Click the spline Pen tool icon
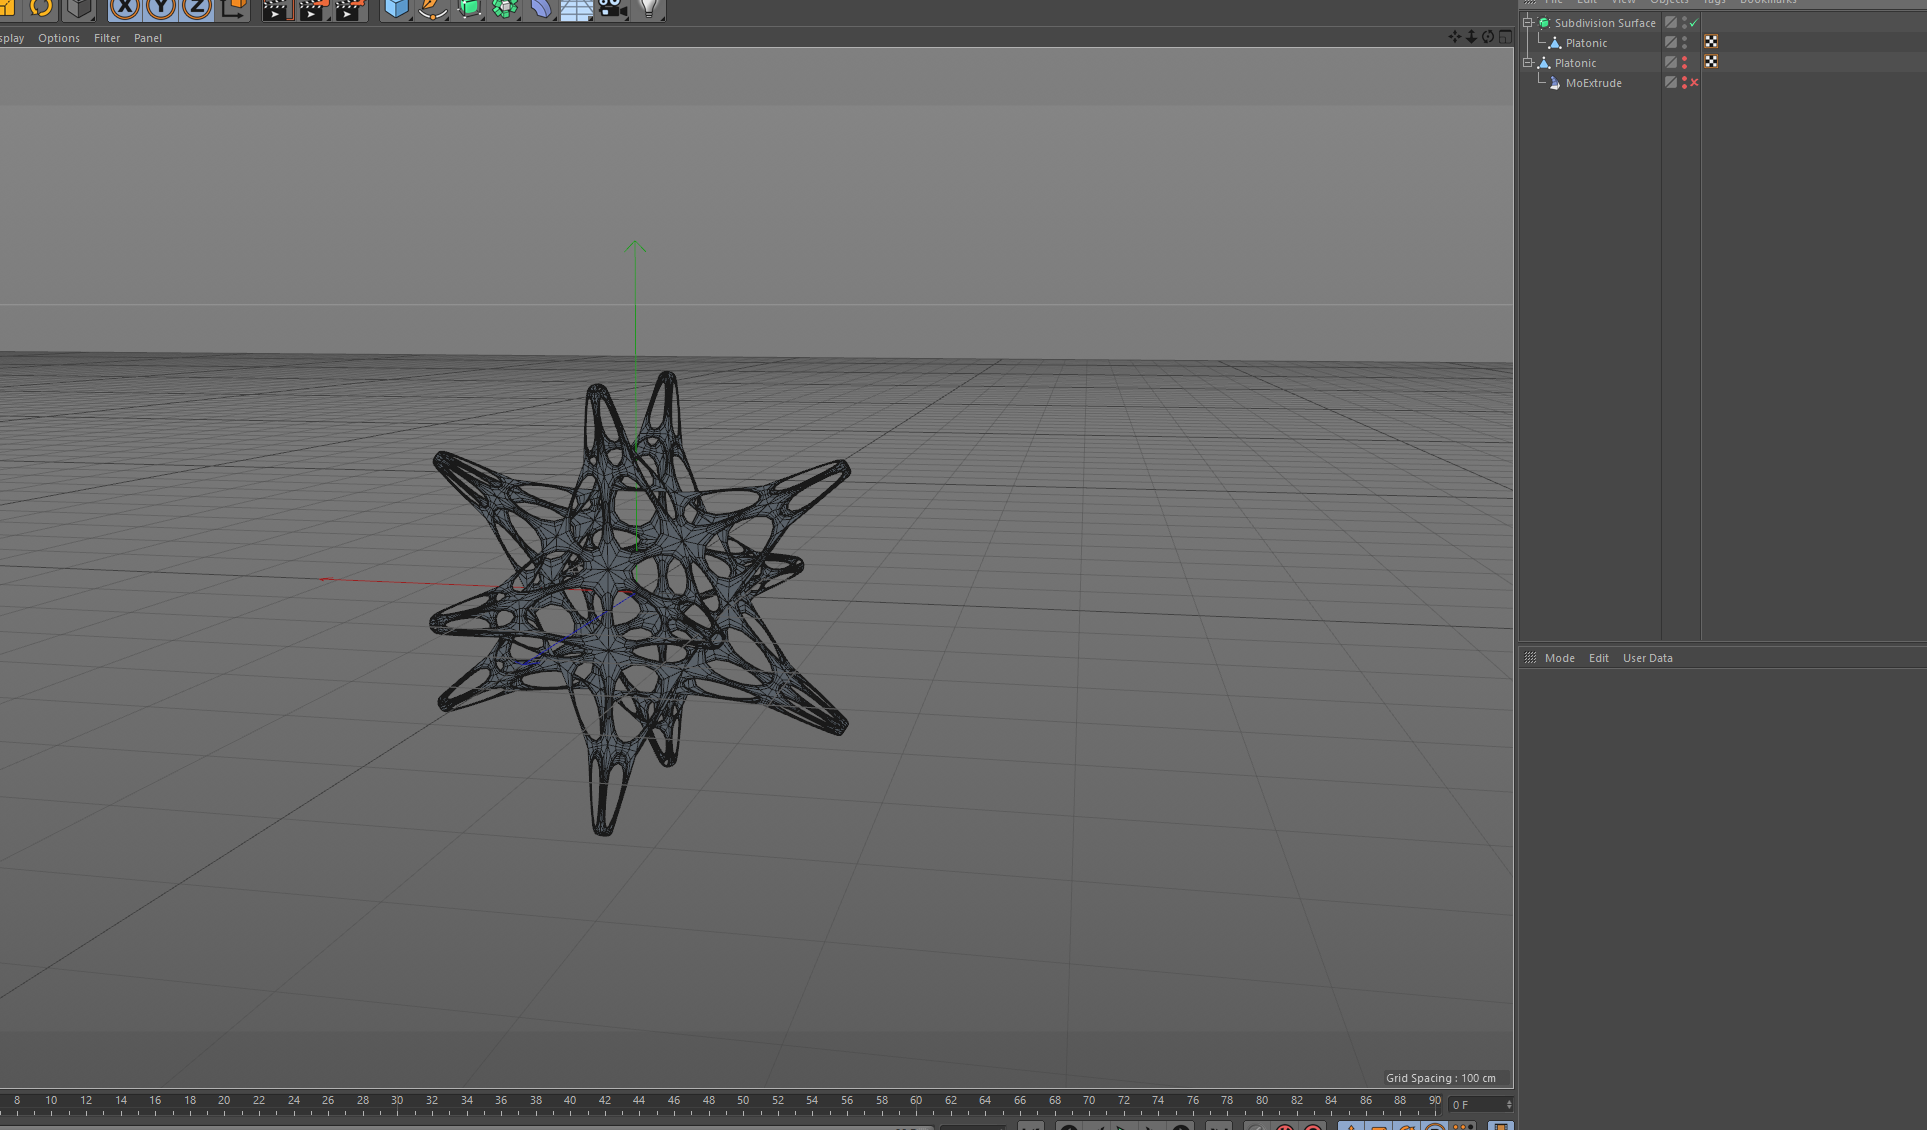Screen dimensions: 1927x1130 (432, 8)
